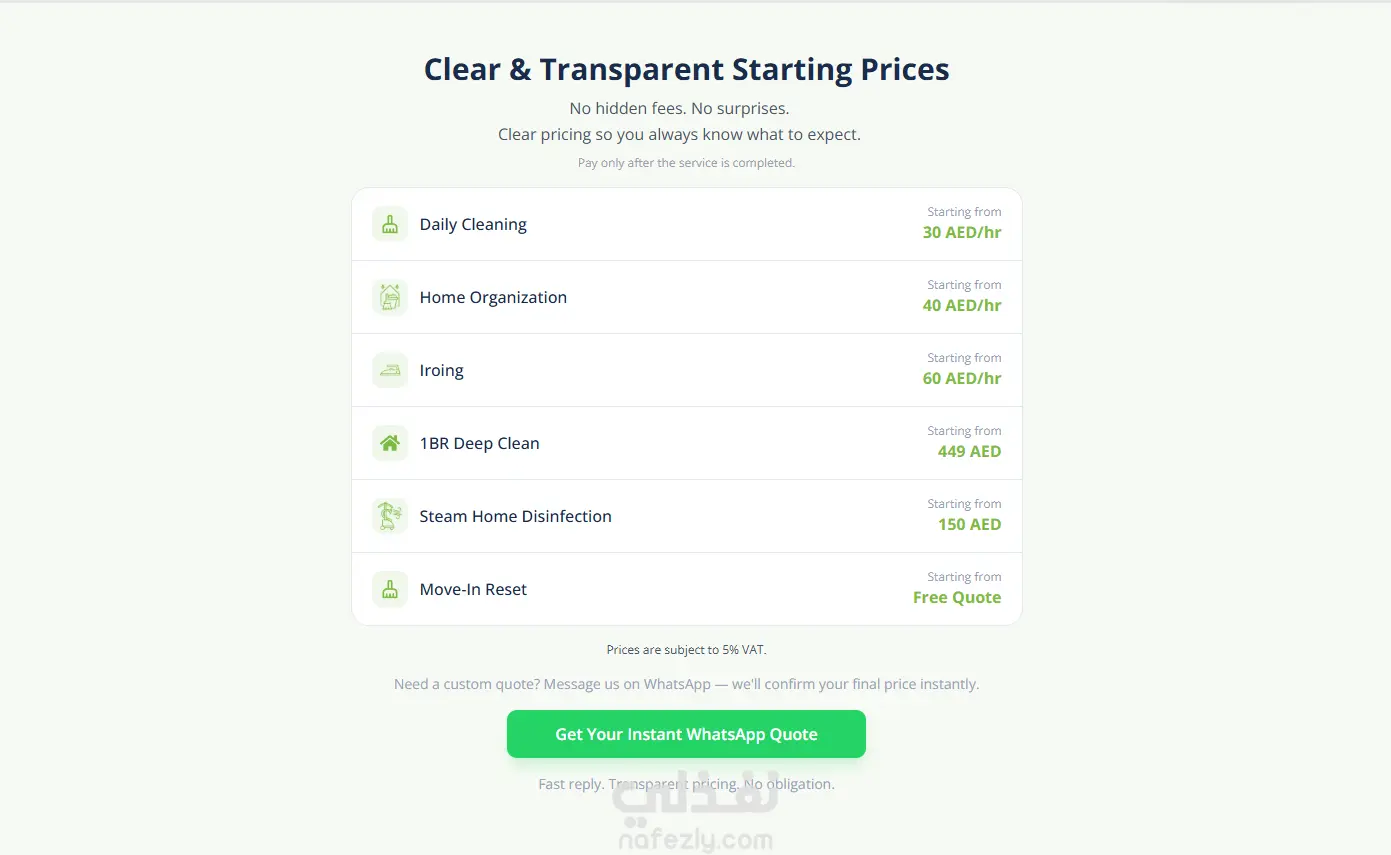
Task: Click the Home Organization house icon
Action: 390,297
